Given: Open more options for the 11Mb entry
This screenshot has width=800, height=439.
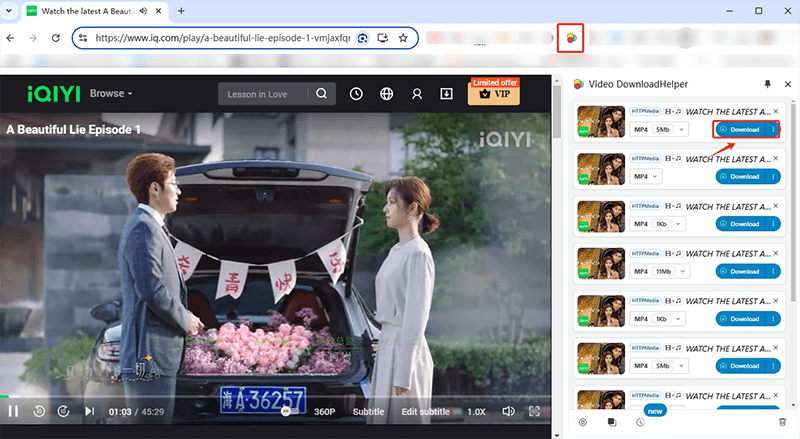Looking at the screenshot, I should click(773, 272).
